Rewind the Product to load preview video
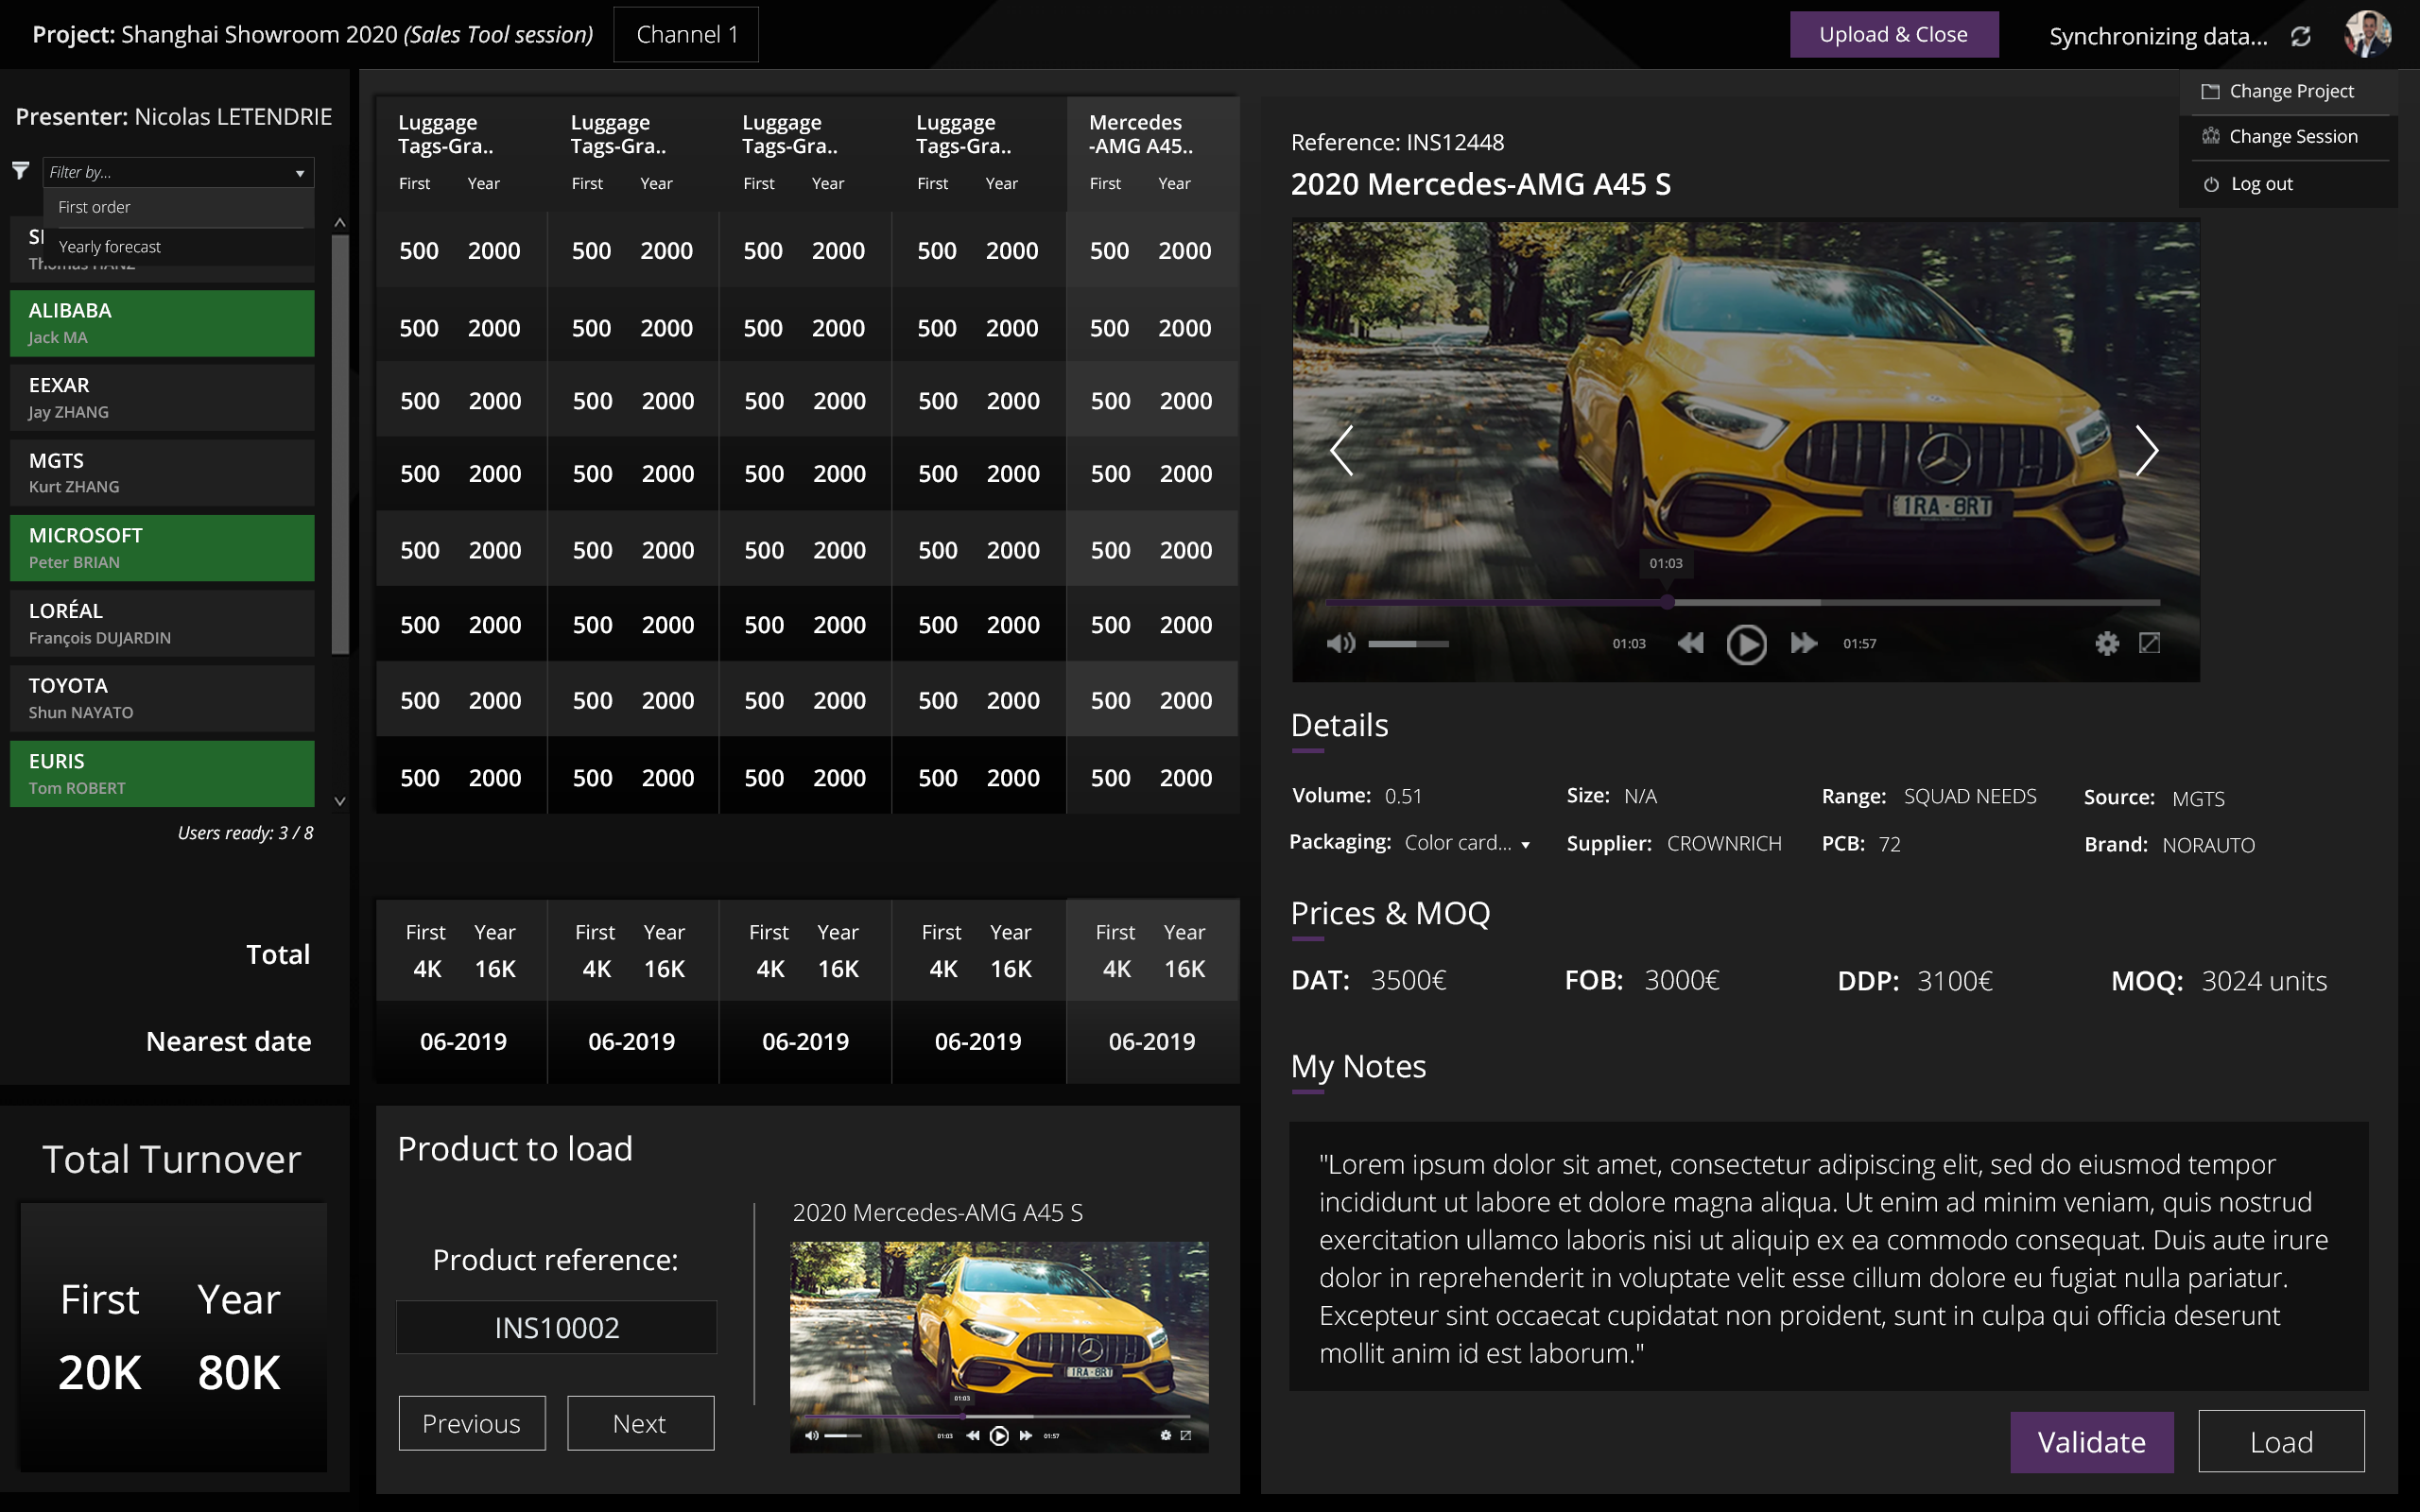2420x1512 pixels. pyautogui.click(x=972, y=1436)
